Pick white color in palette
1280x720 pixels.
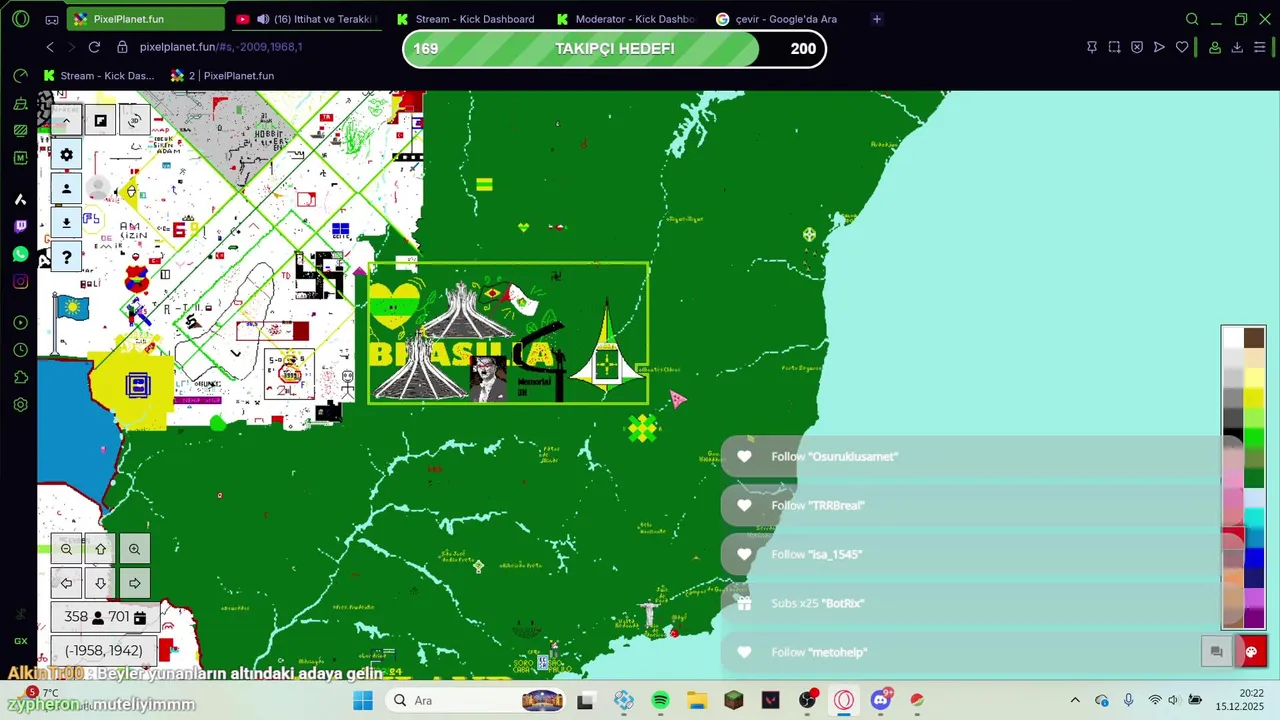[x=1233, y=338]
